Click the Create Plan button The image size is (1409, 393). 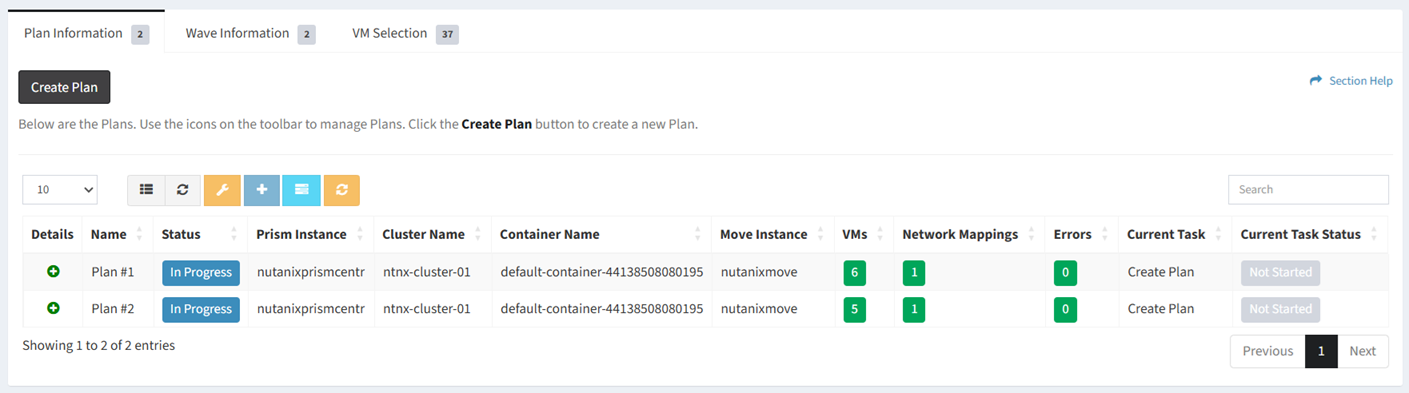click(64, 87)
